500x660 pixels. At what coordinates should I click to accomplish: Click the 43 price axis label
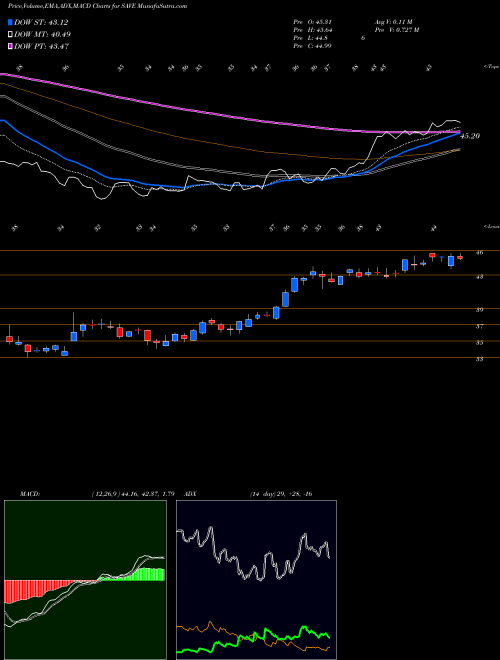click(x=480, y=277)
